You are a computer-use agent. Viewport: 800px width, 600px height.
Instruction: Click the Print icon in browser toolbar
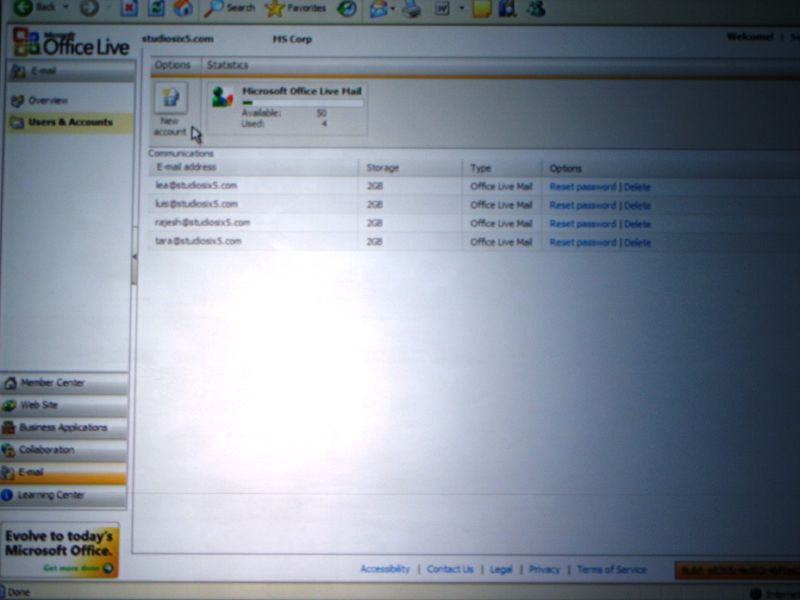click(x=411, y=9)
